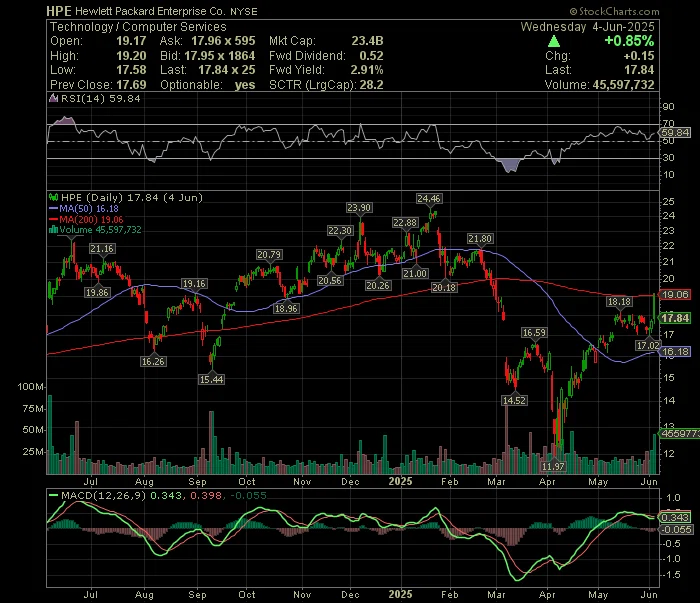Click the Technology / Computer Services sector text
Screen dimensions: 700x603
138,27
